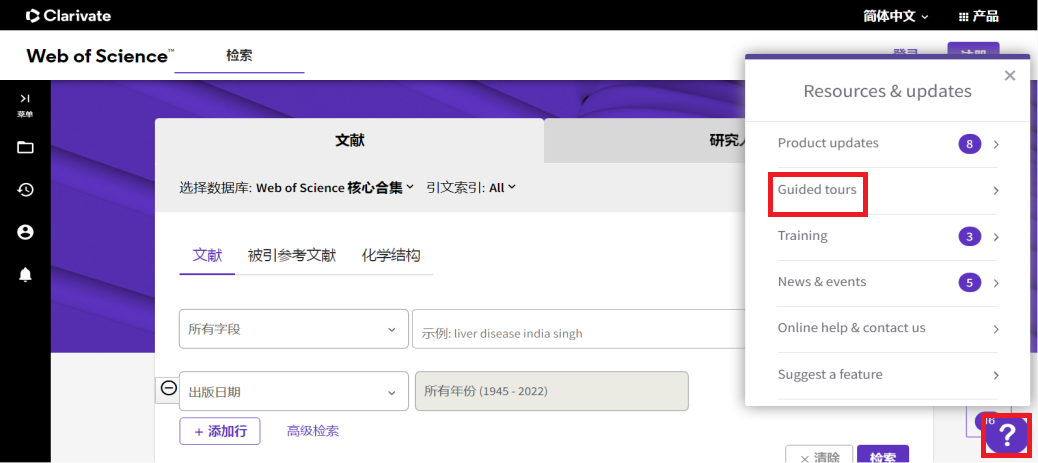Open Suggest a feature entry
Screen dimensions: 1038x463
pos(887,375)
